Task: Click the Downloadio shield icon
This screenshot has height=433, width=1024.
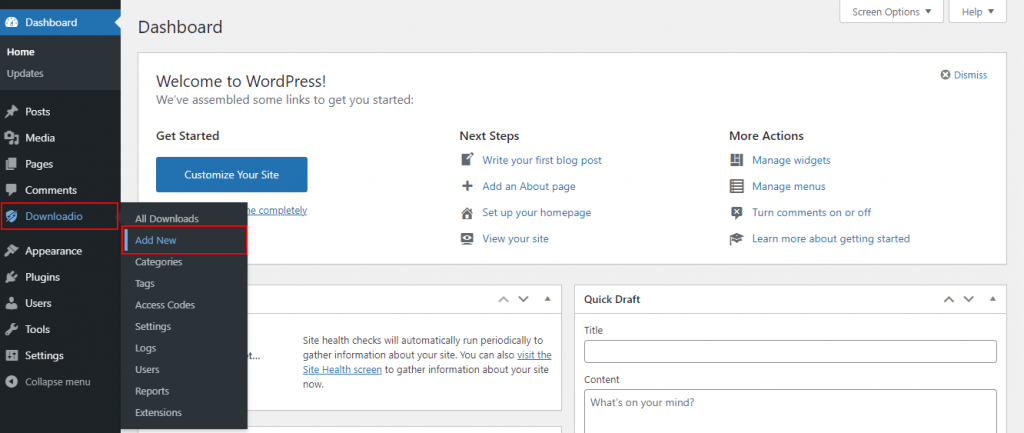Action: [x=11, y=216]
